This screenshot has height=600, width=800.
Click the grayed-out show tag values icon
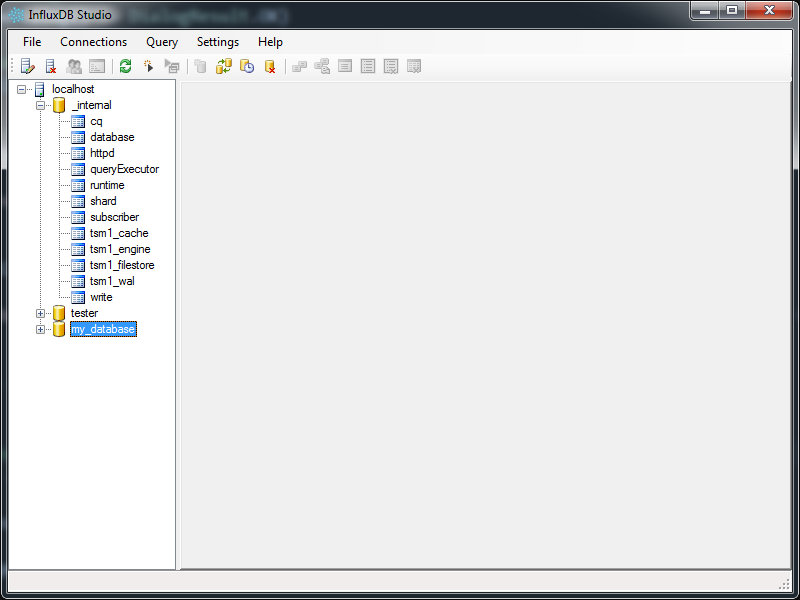(322, 66)
